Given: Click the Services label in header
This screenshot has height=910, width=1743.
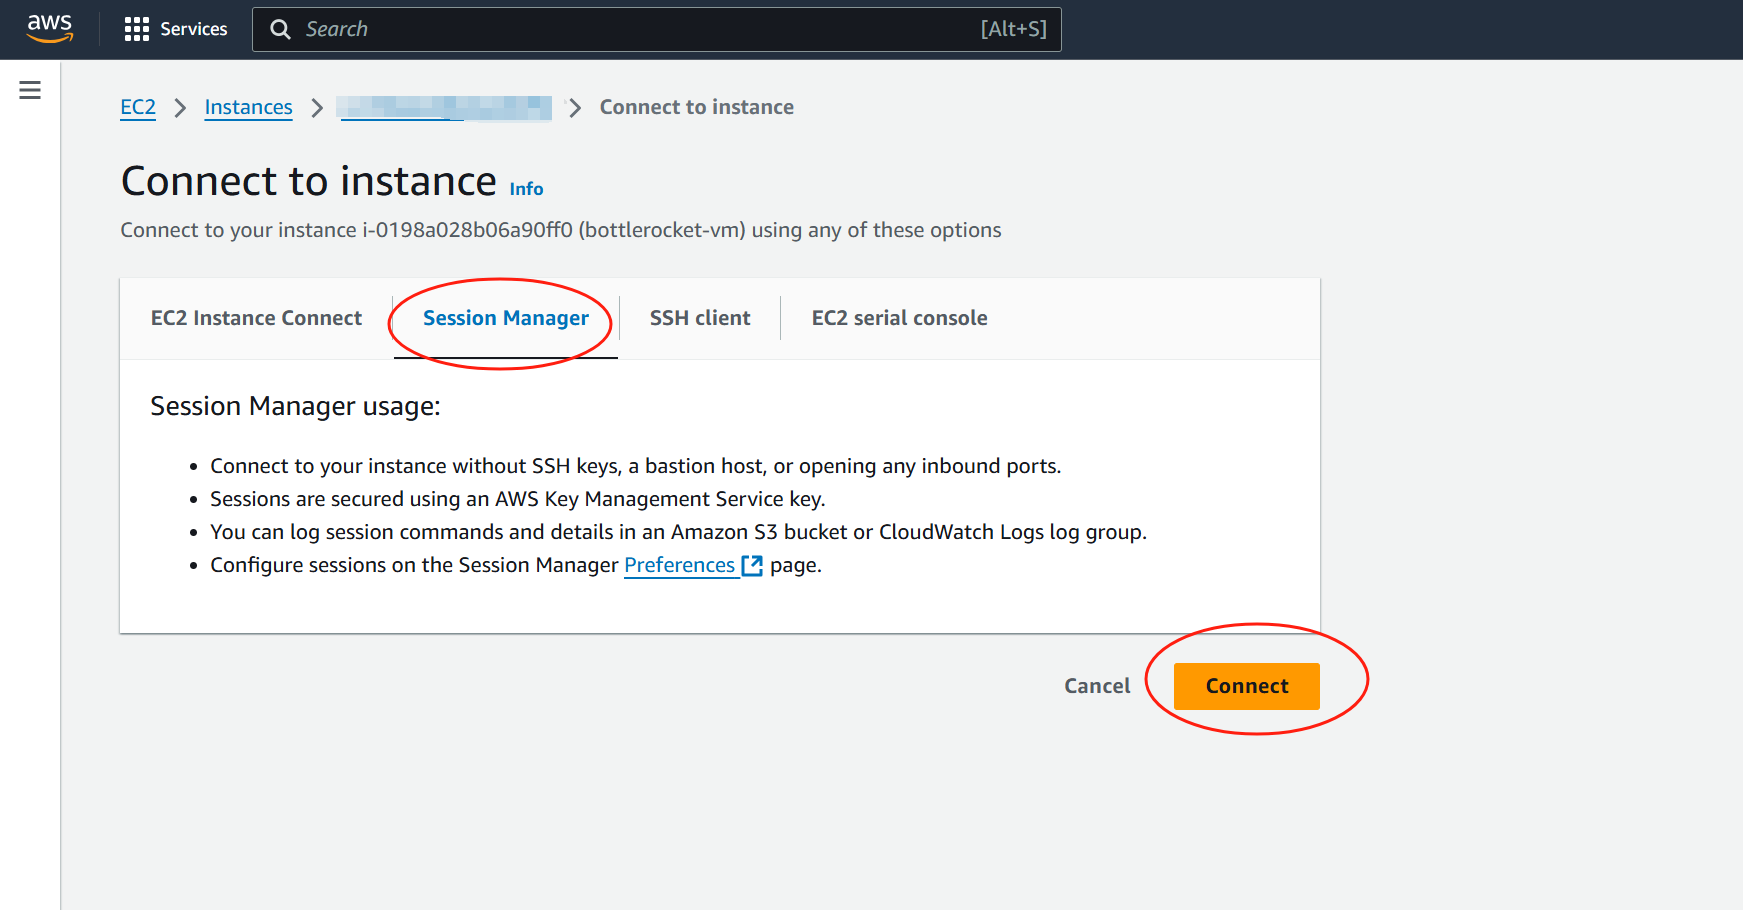Looking at the screenshot, I should tap(194, 30).
